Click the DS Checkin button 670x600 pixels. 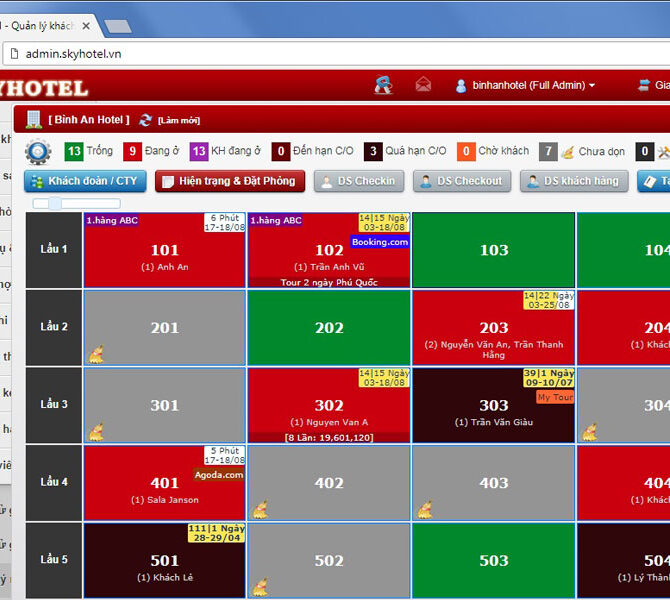click(x=359, y=181)
